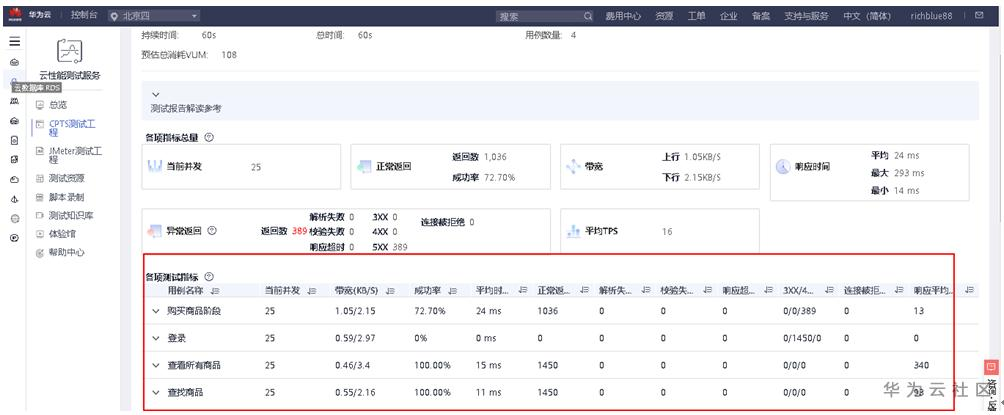Open 备案 in the top bar
The width and height of the screenshot is (1004, 415).
pos(761,16)
